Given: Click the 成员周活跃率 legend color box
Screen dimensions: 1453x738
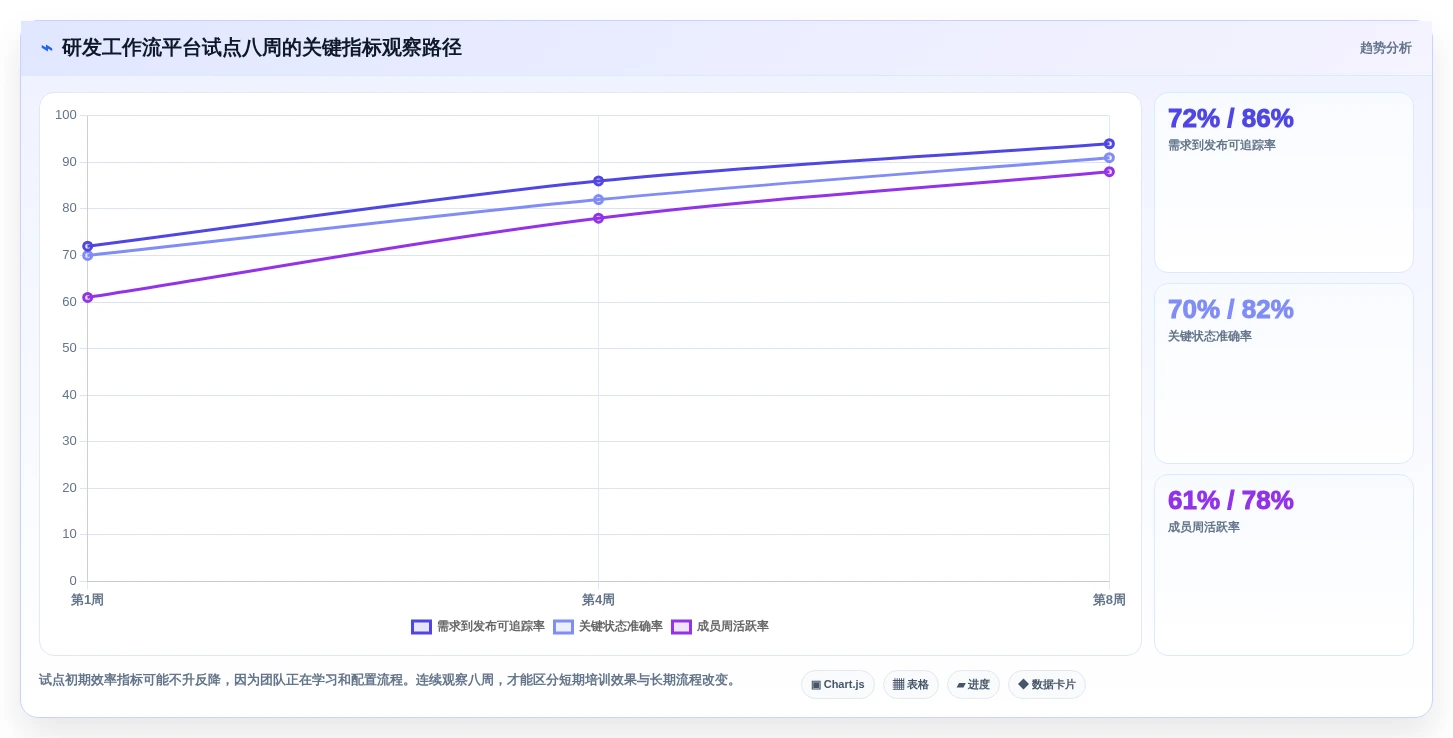Looking at the screenshot, I should coord(681,627).
